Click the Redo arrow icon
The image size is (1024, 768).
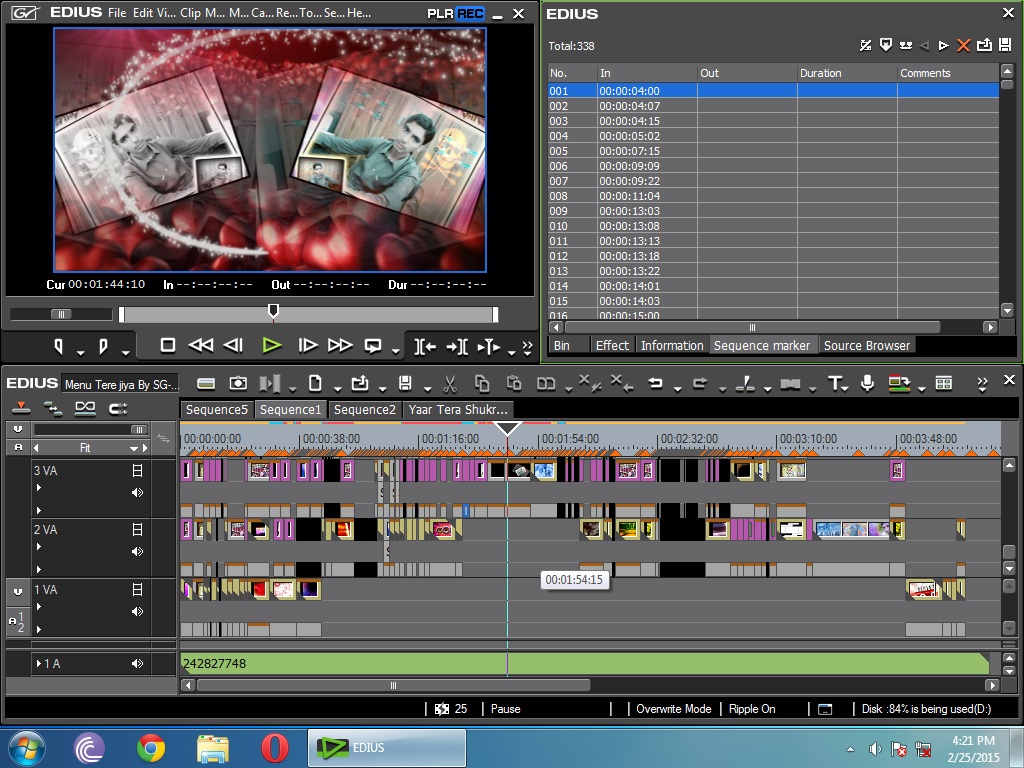pyautogui.click(x=700, y=383)
